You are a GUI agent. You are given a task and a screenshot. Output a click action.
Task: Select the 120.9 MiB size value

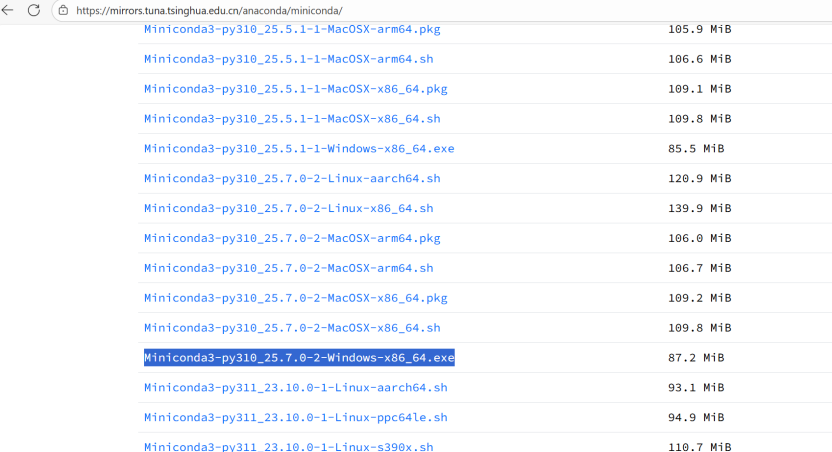[699, 178]
